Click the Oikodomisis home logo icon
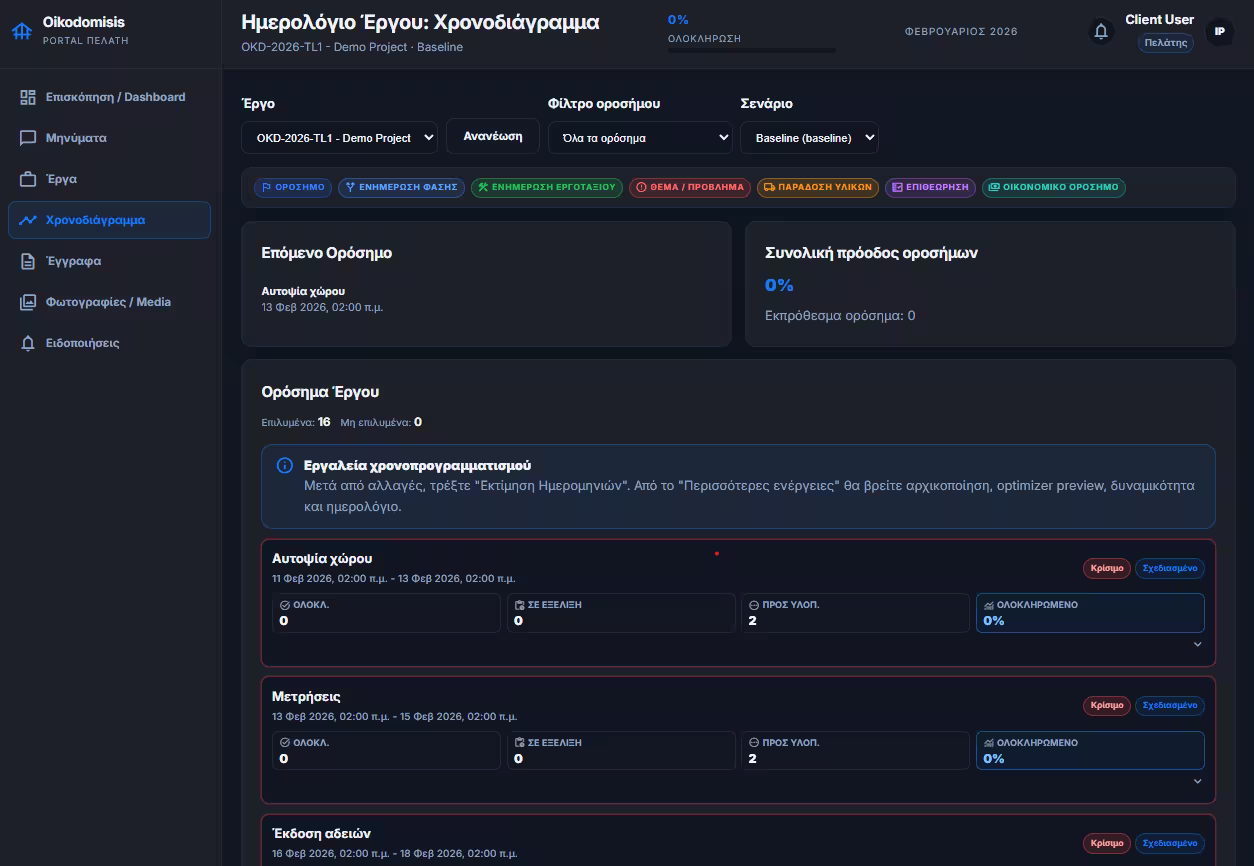This screenshot has width=1254, height=866. click(21, 31)
